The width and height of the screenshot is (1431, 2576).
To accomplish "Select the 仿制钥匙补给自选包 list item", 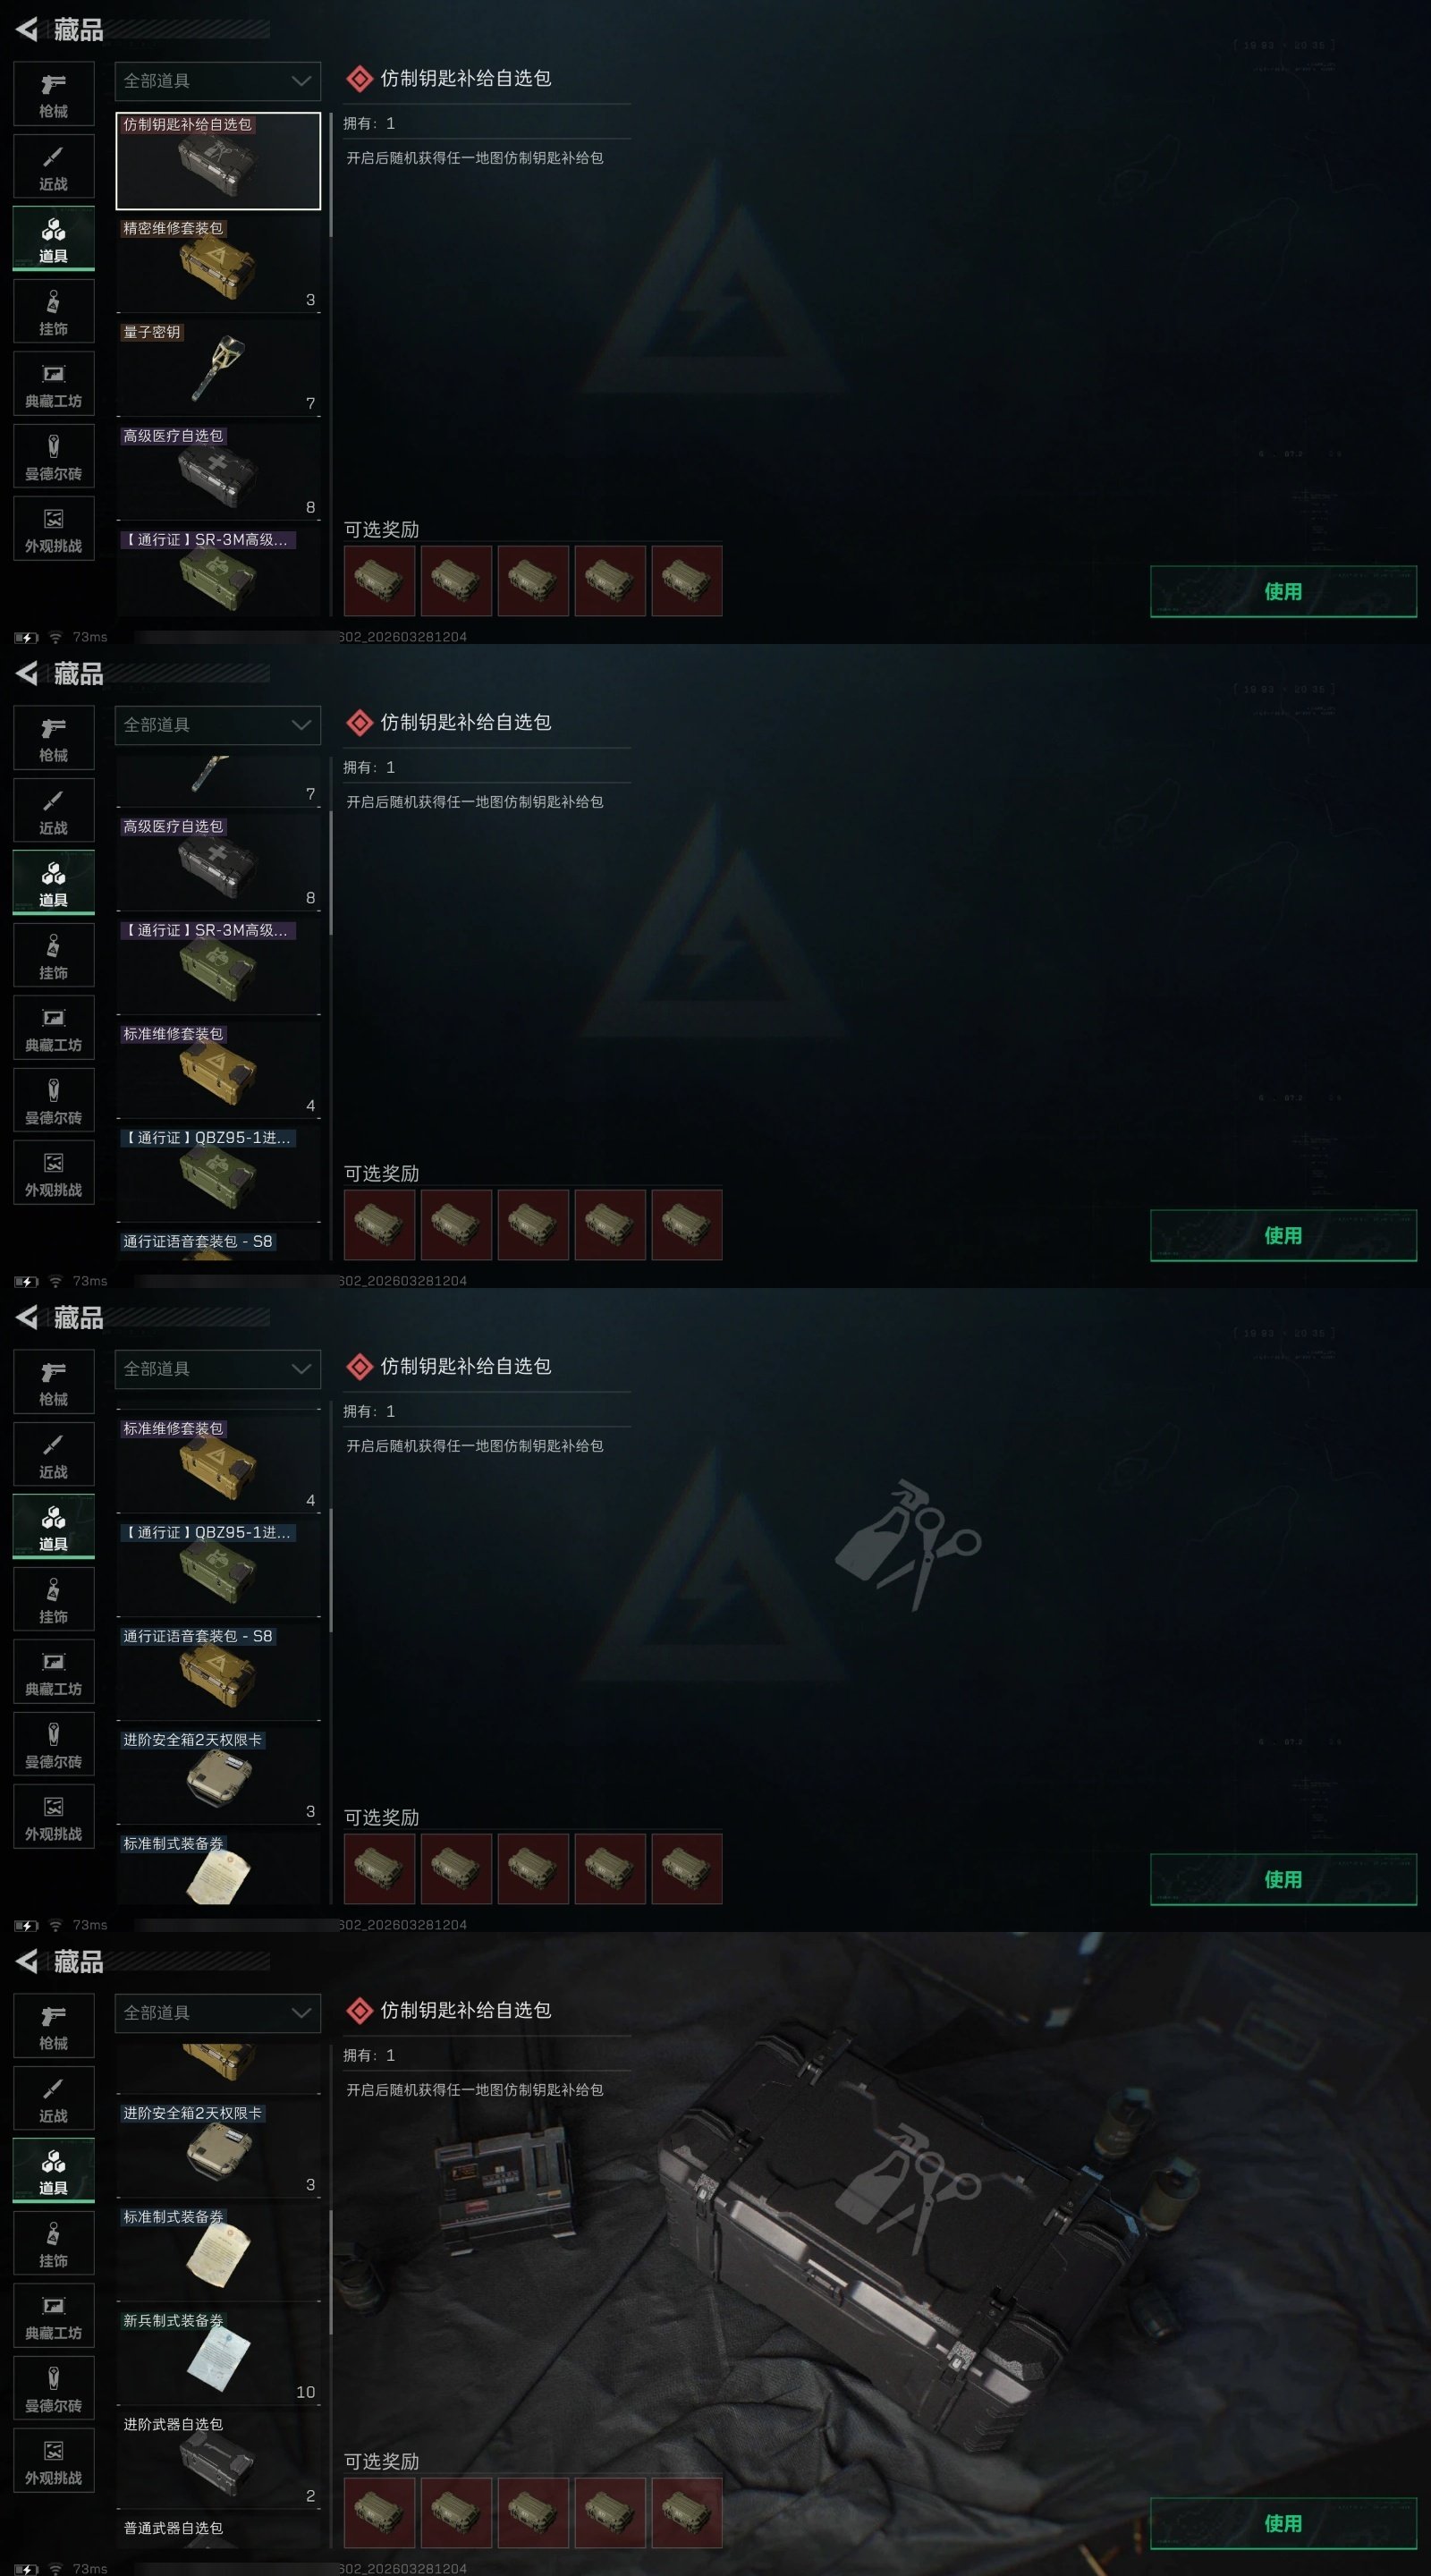I will coord(218,161).
